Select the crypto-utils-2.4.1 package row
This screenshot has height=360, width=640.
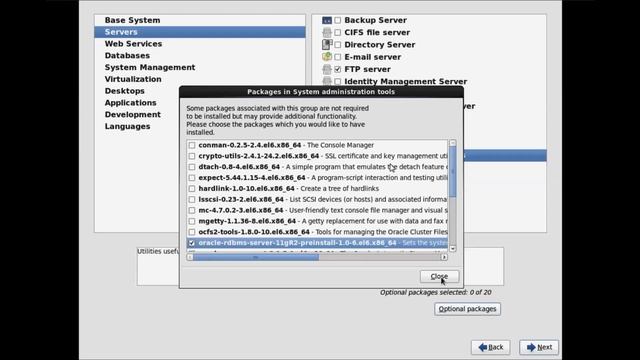[x=317, y=156]
